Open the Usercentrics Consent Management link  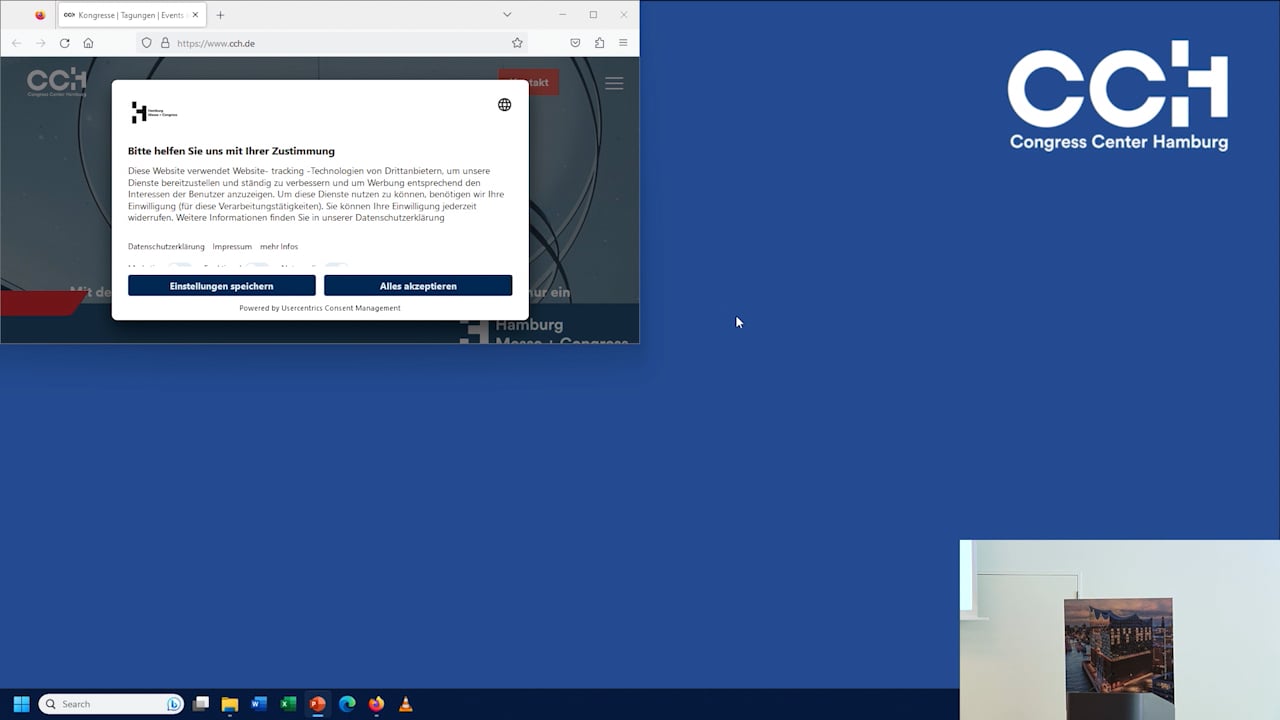341,308
